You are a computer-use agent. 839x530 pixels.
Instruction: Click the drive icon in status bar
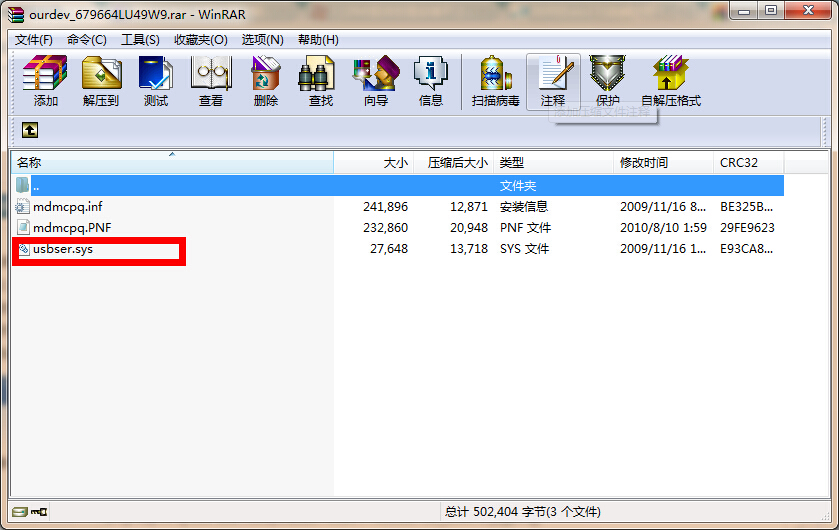tap(20, 512)
